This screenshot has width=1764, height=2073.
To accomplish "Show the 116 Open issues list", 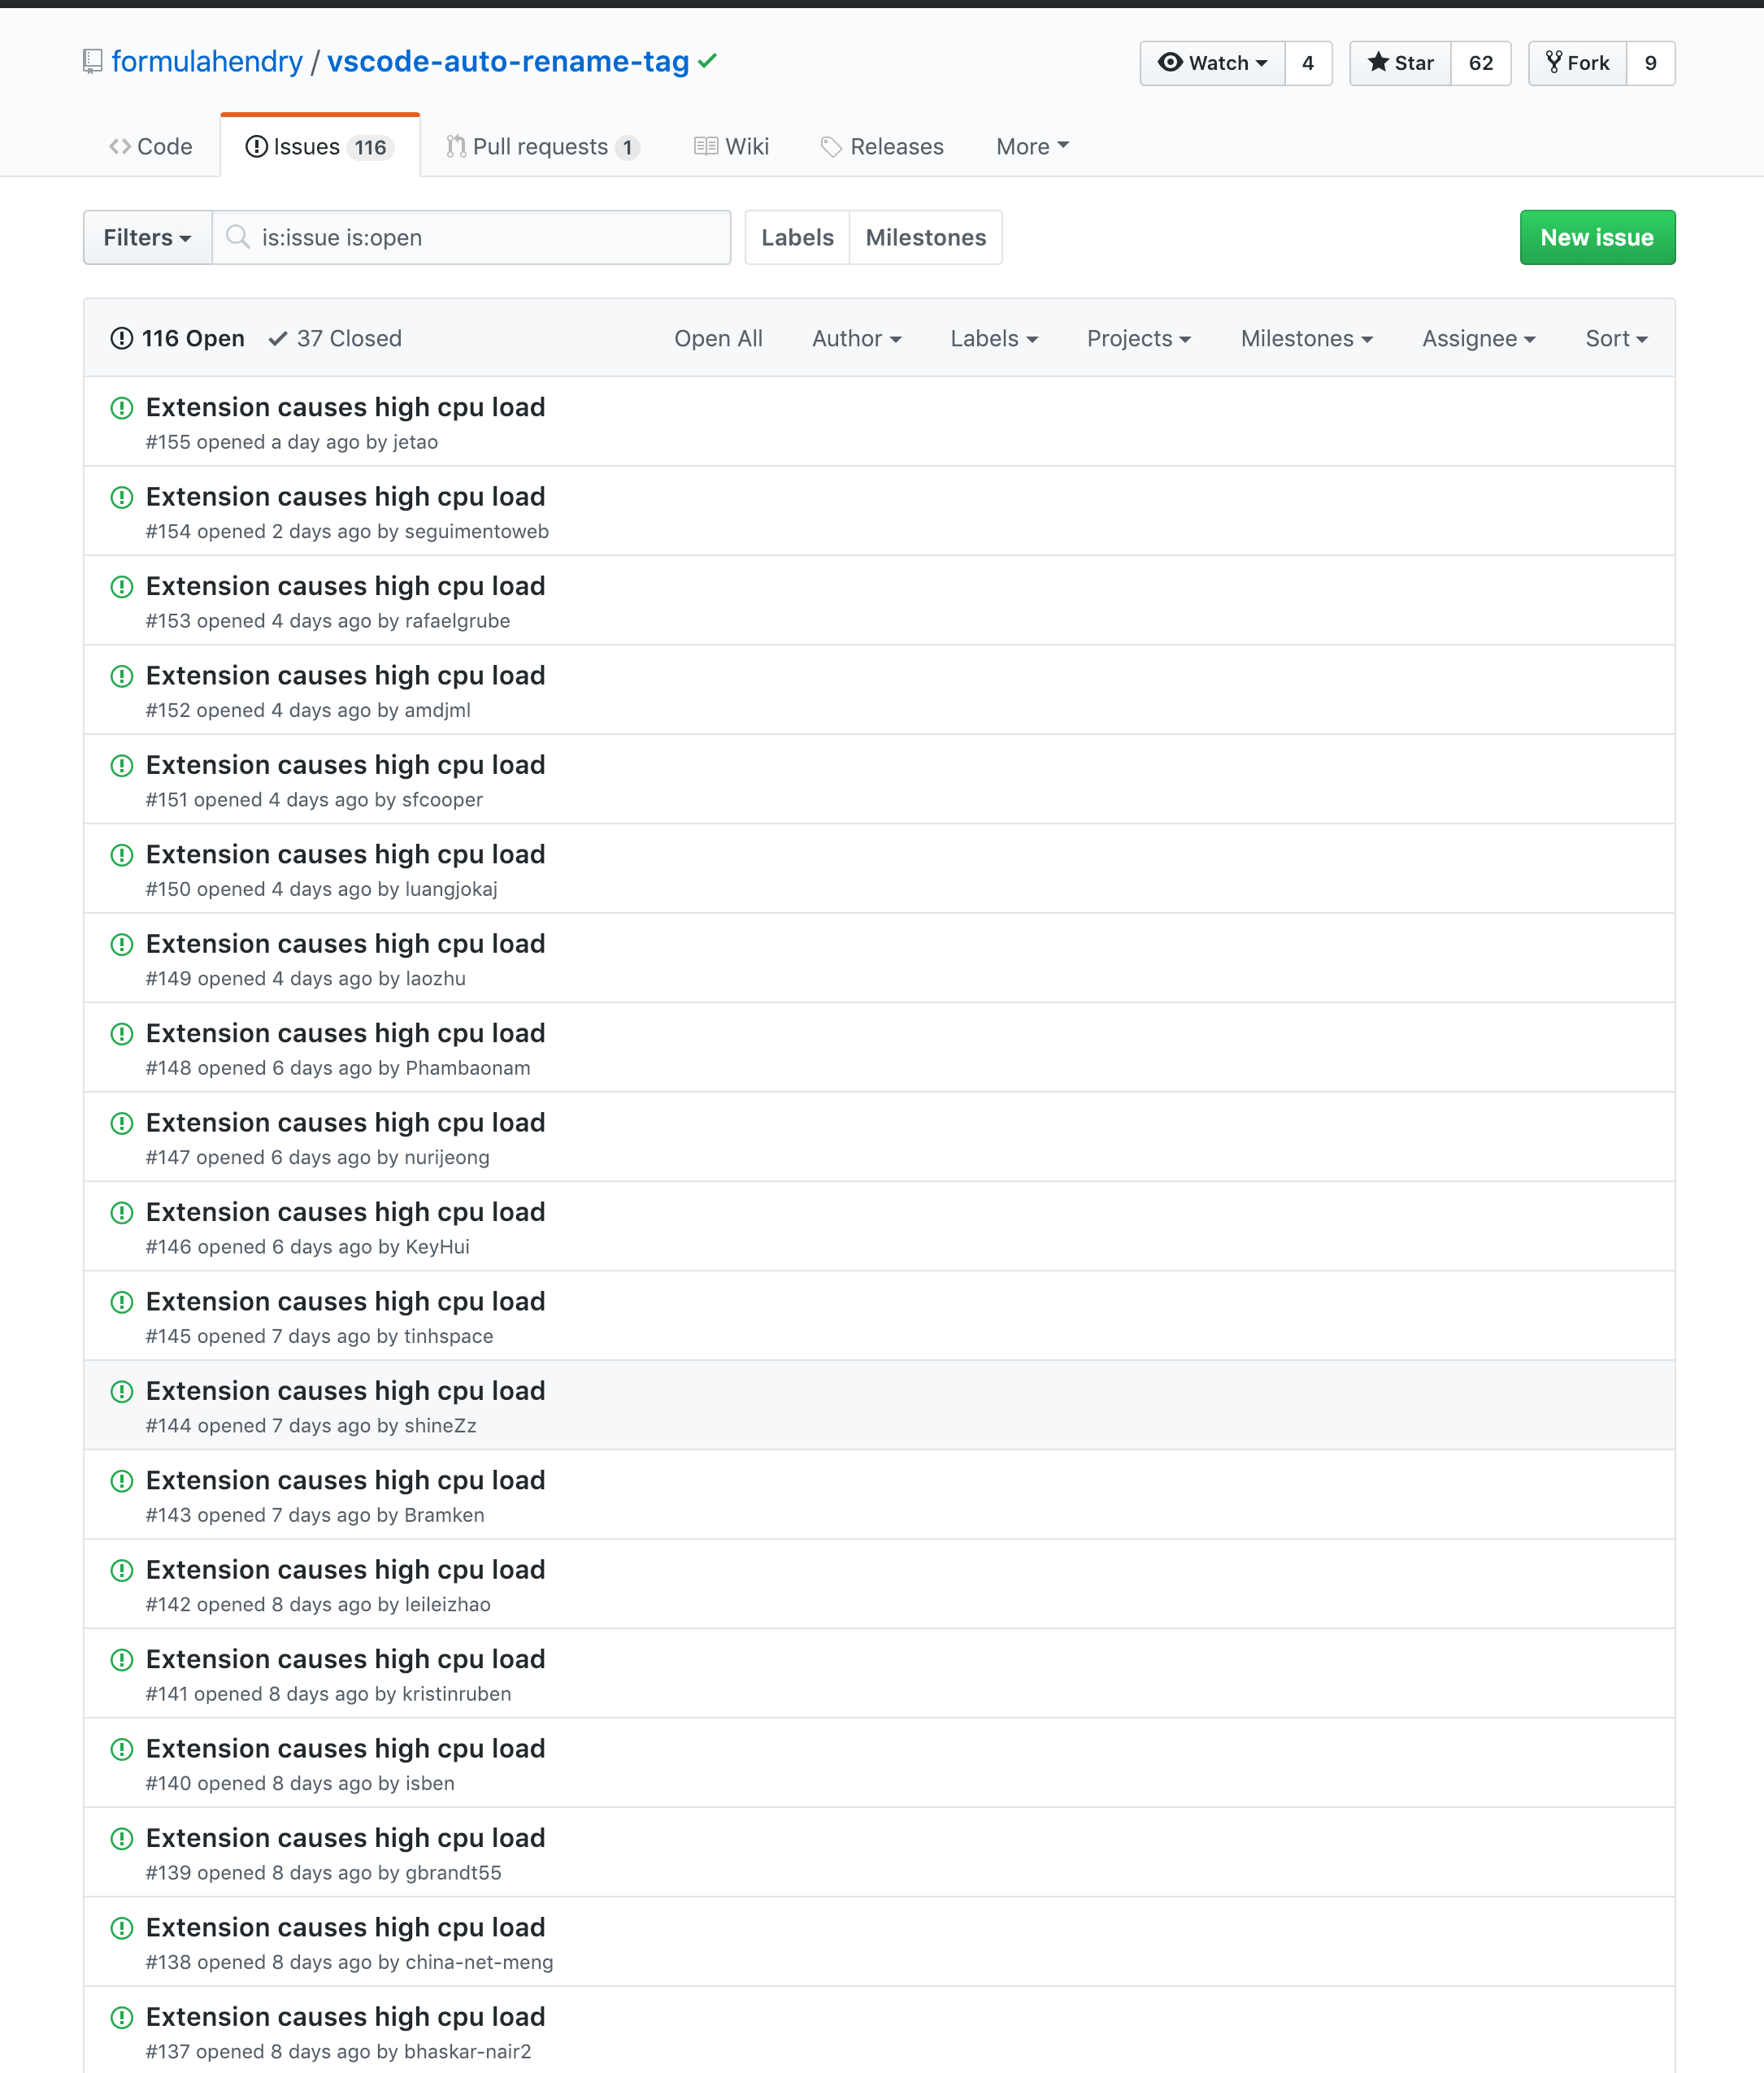I will [x=177, y=338].
